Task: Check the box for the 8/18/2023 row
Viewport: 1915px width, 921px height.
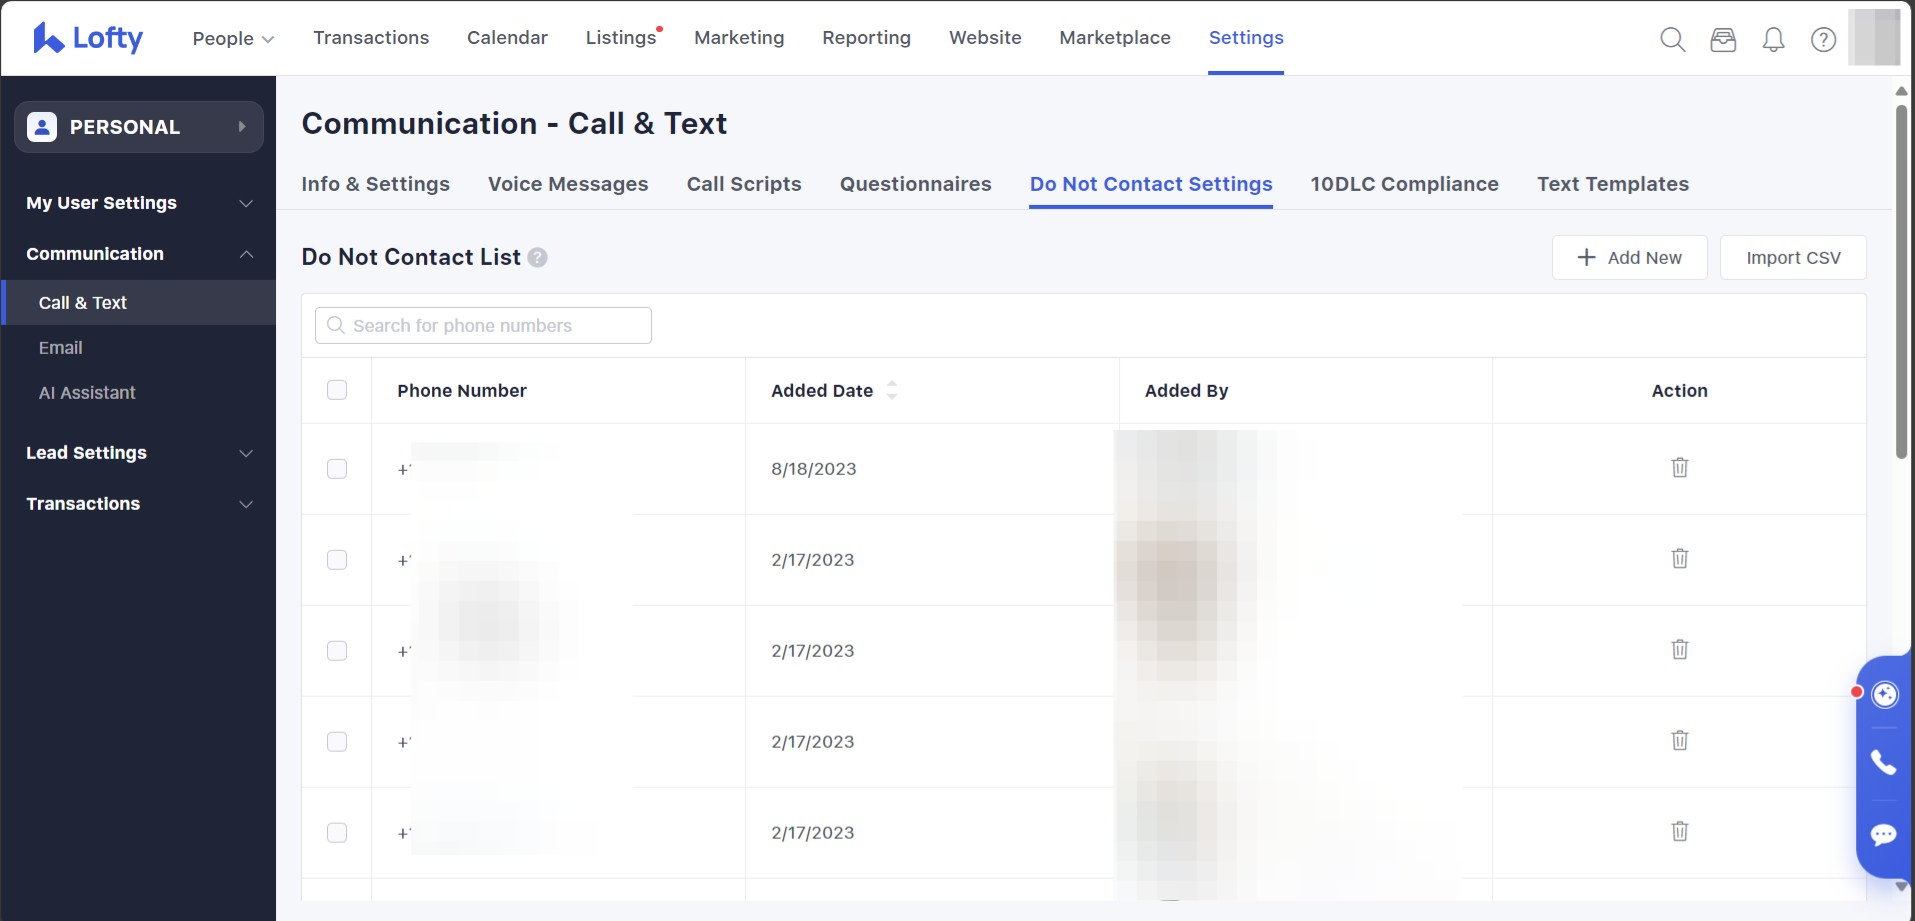Action: point(337,469)
